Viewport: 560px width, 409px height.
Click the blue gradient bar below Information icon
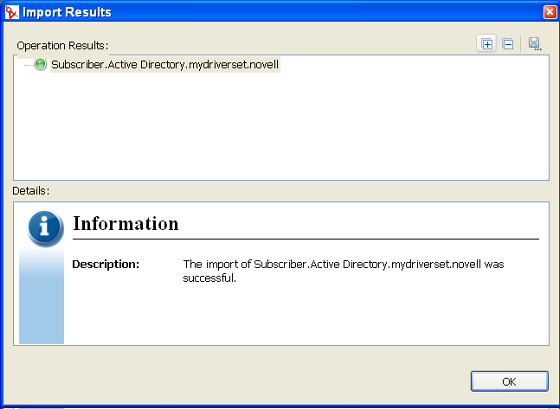click(41, 295)
